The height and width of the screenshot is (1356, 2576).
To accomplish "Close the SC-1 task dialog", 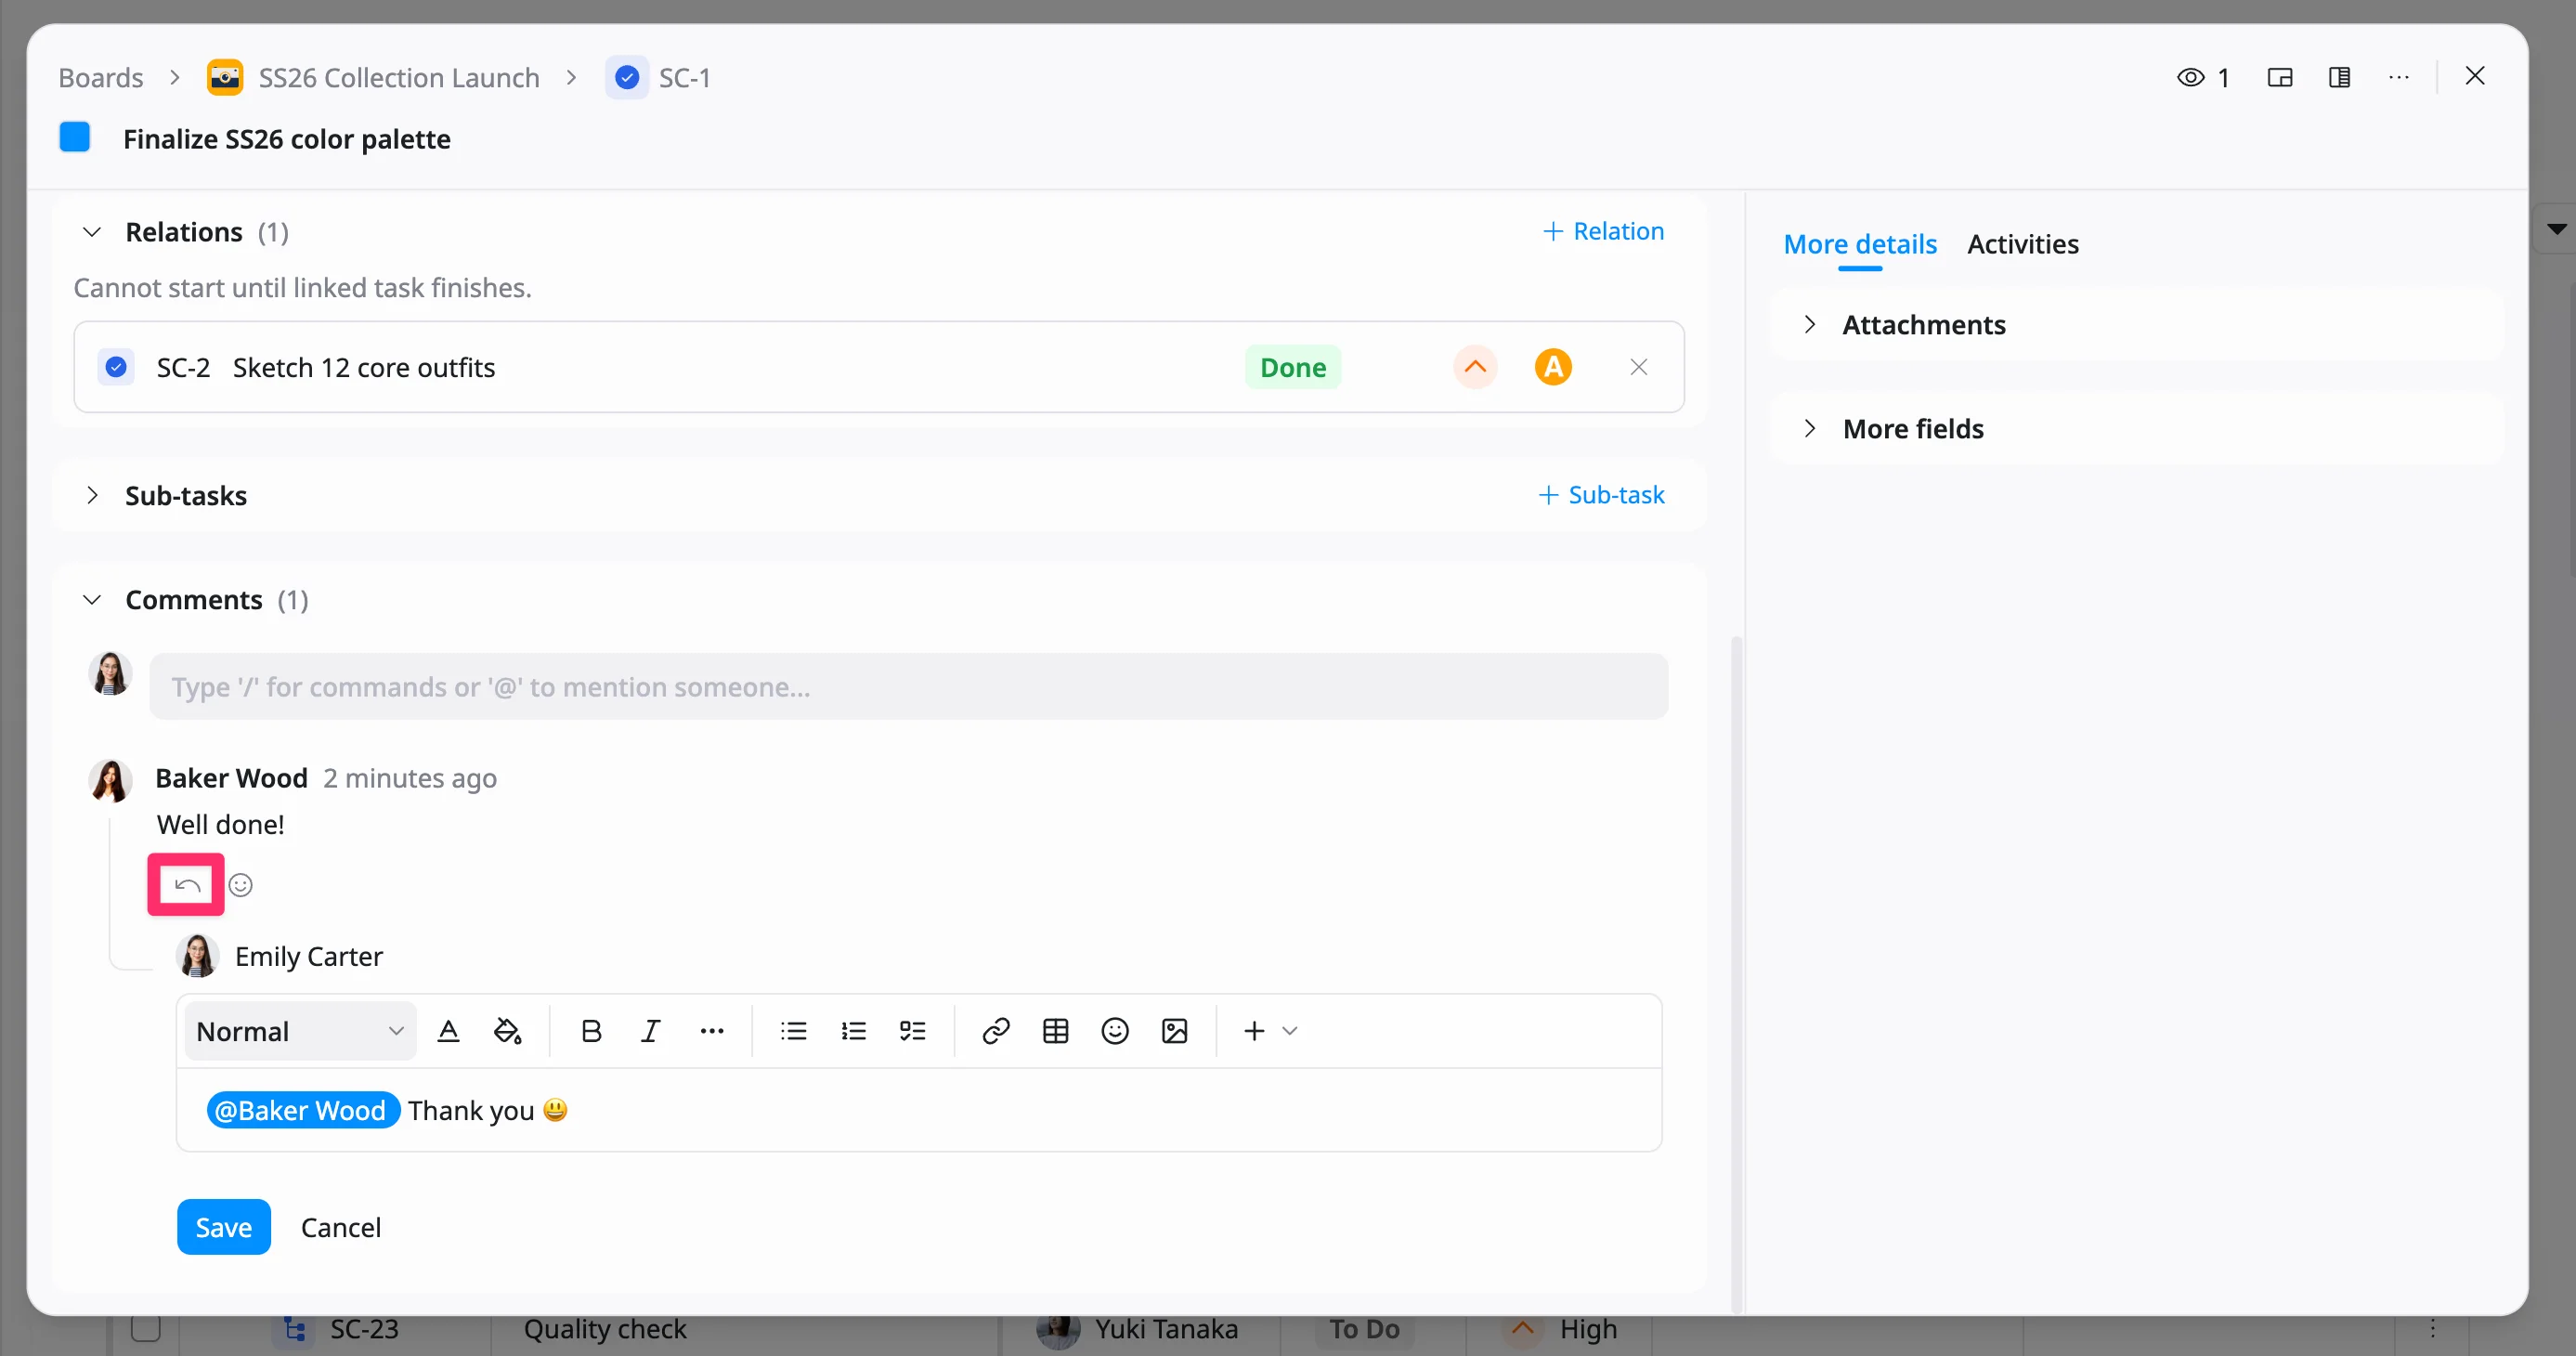I will [x=2475, y=76].
